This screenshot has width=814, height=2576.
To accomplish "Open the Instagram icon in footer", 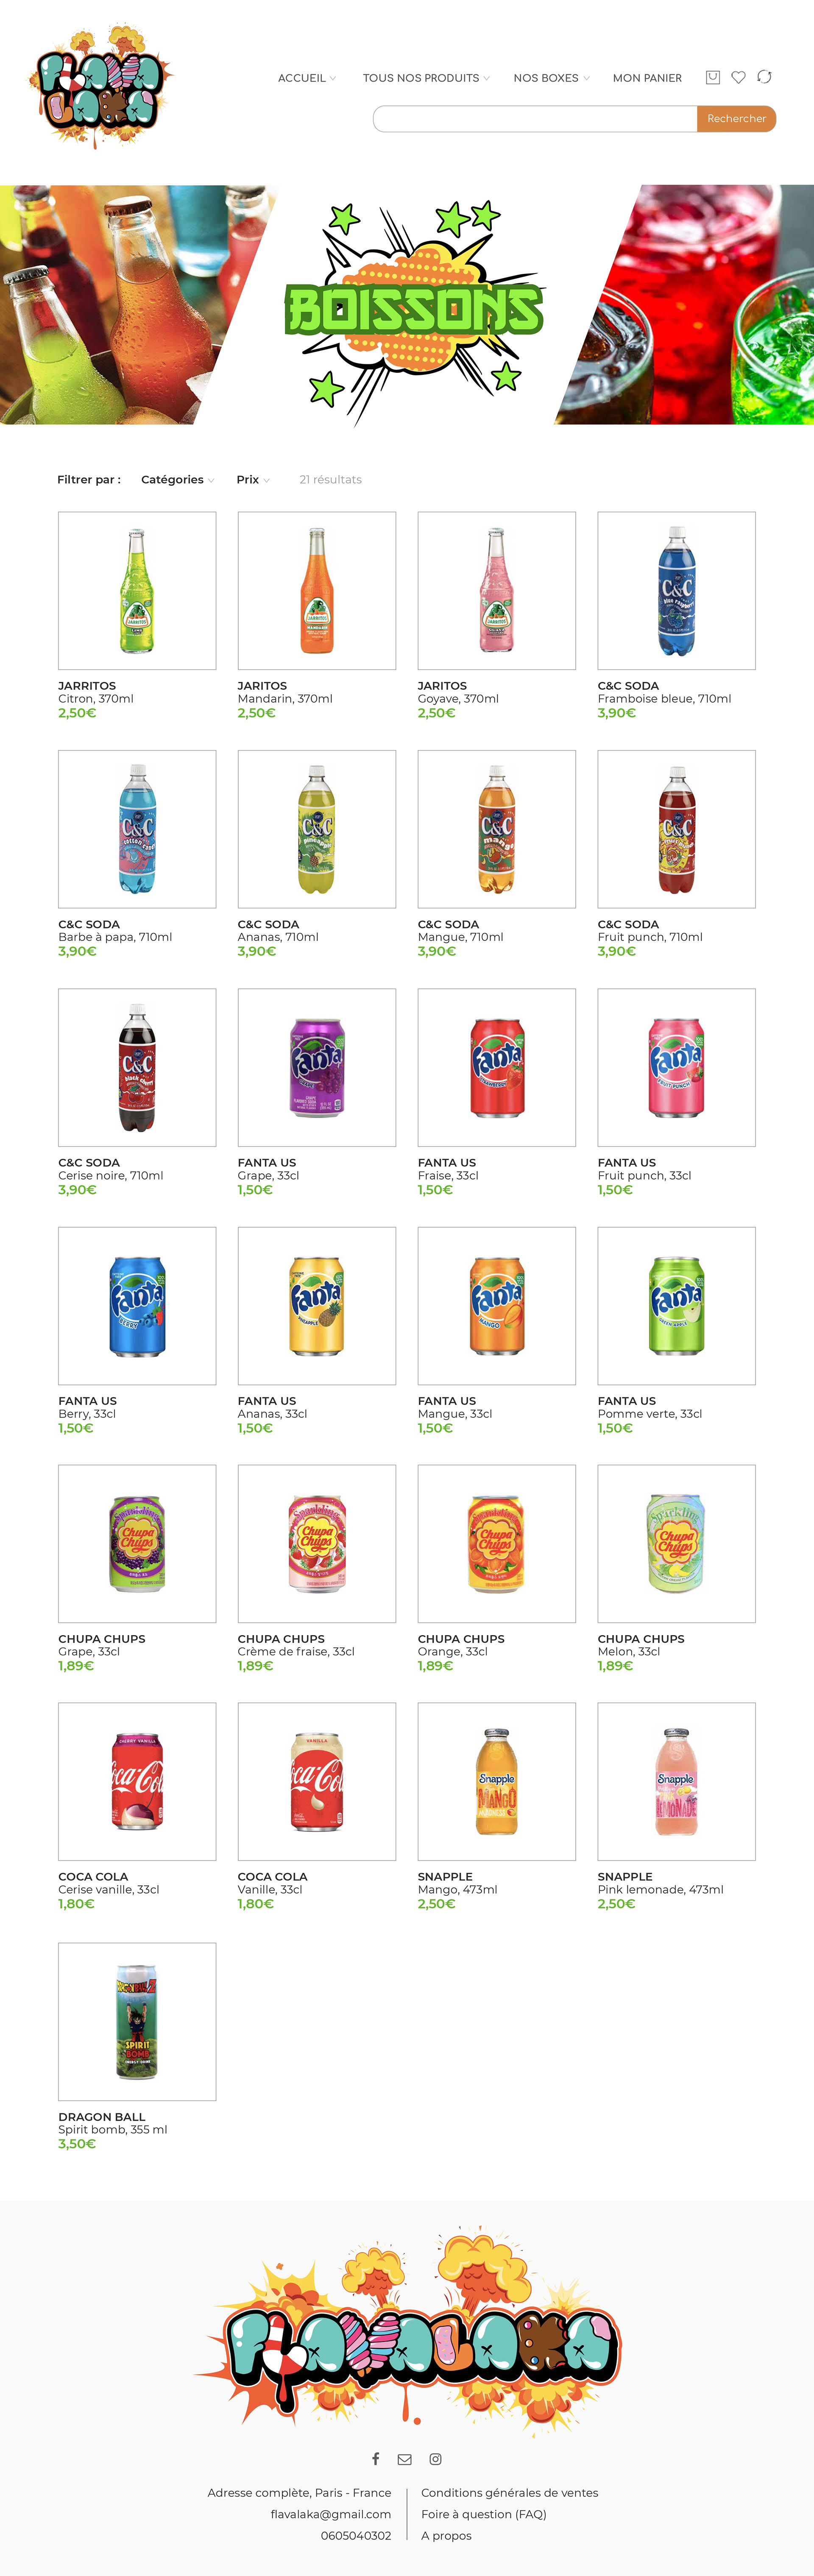I will 436,2459.
